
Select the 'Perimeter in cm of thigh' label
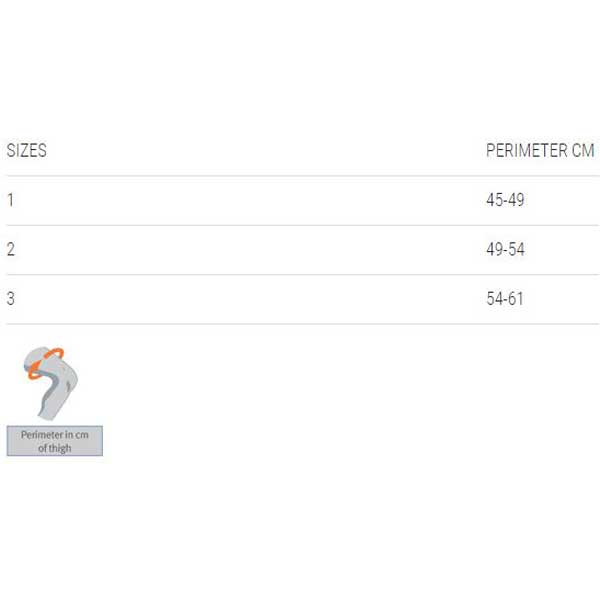click(x=55, y=441)
